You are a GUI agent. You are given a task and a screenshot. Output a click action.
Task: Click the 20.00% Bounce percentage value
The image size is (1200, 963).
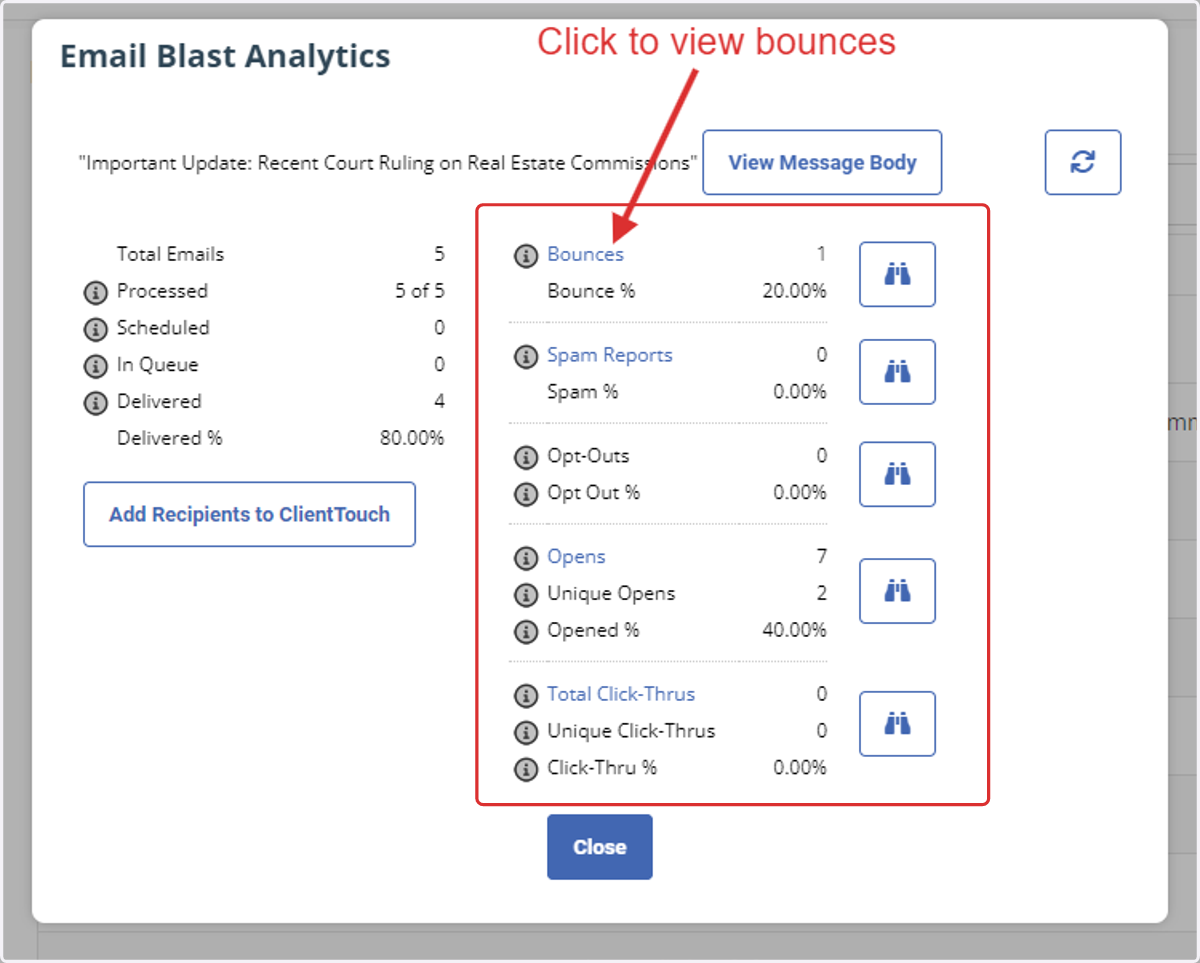pyautogui.click(x=794, y=291)
